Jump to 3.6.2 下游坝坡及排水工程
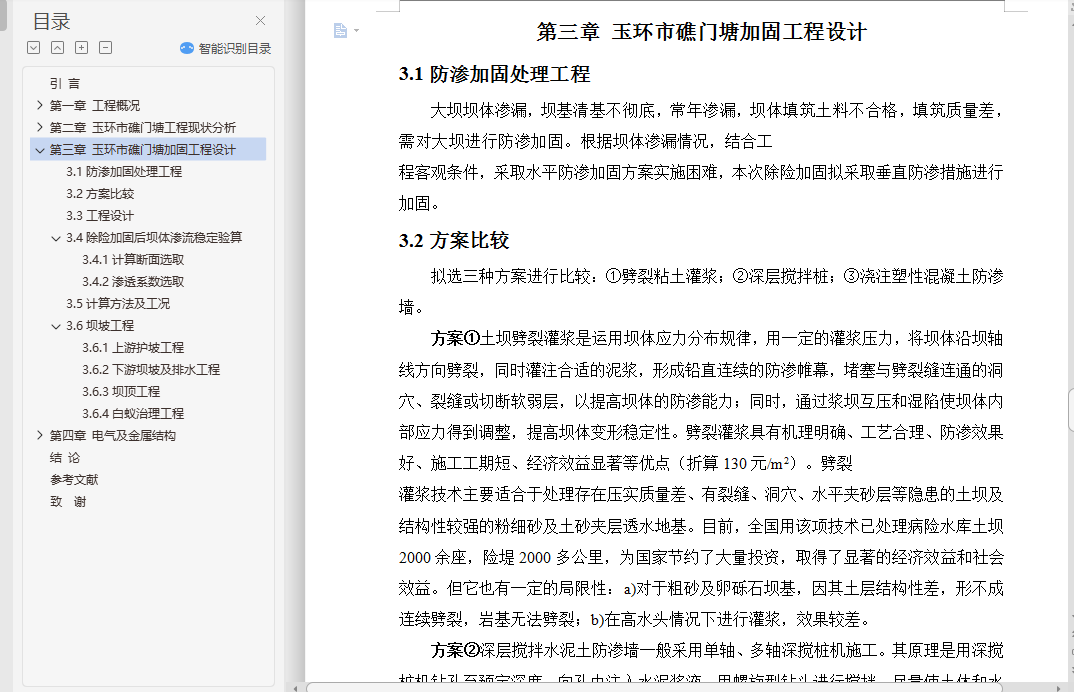 (151, 369)
